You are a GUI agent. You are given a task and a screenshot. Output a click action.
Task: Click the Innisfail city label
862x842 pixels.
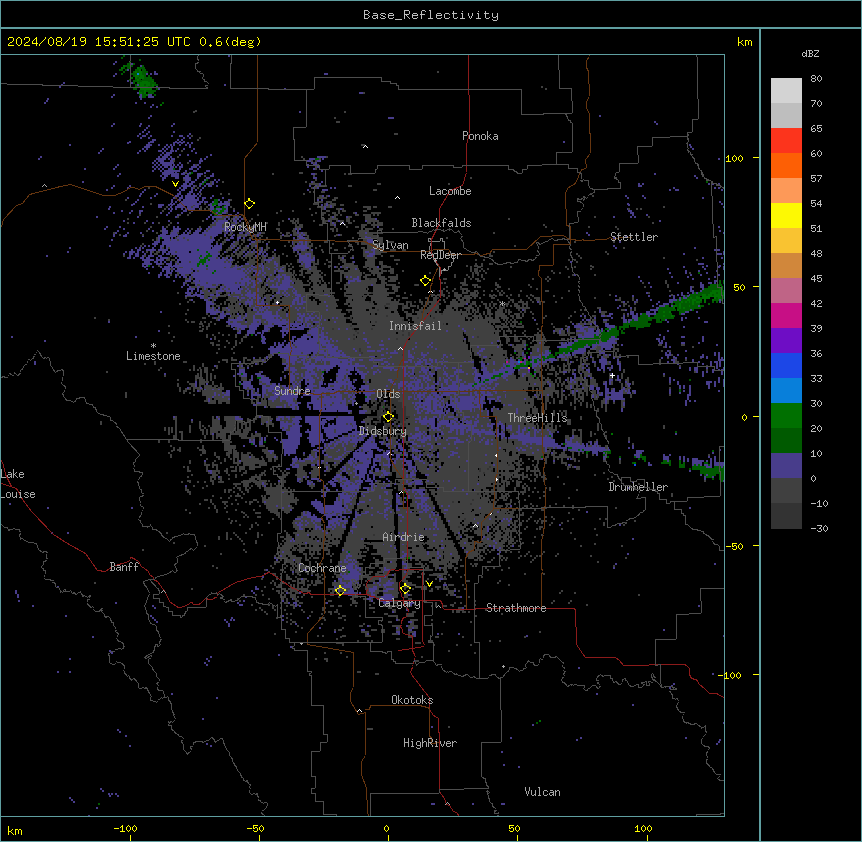(415, 326)
